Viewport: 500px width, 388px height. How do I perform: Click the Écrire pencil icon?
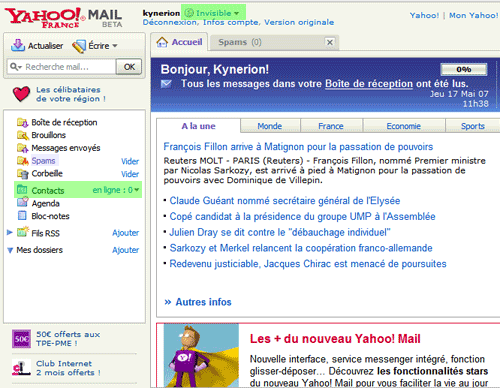pyautogui.click(x=79, y=46)
